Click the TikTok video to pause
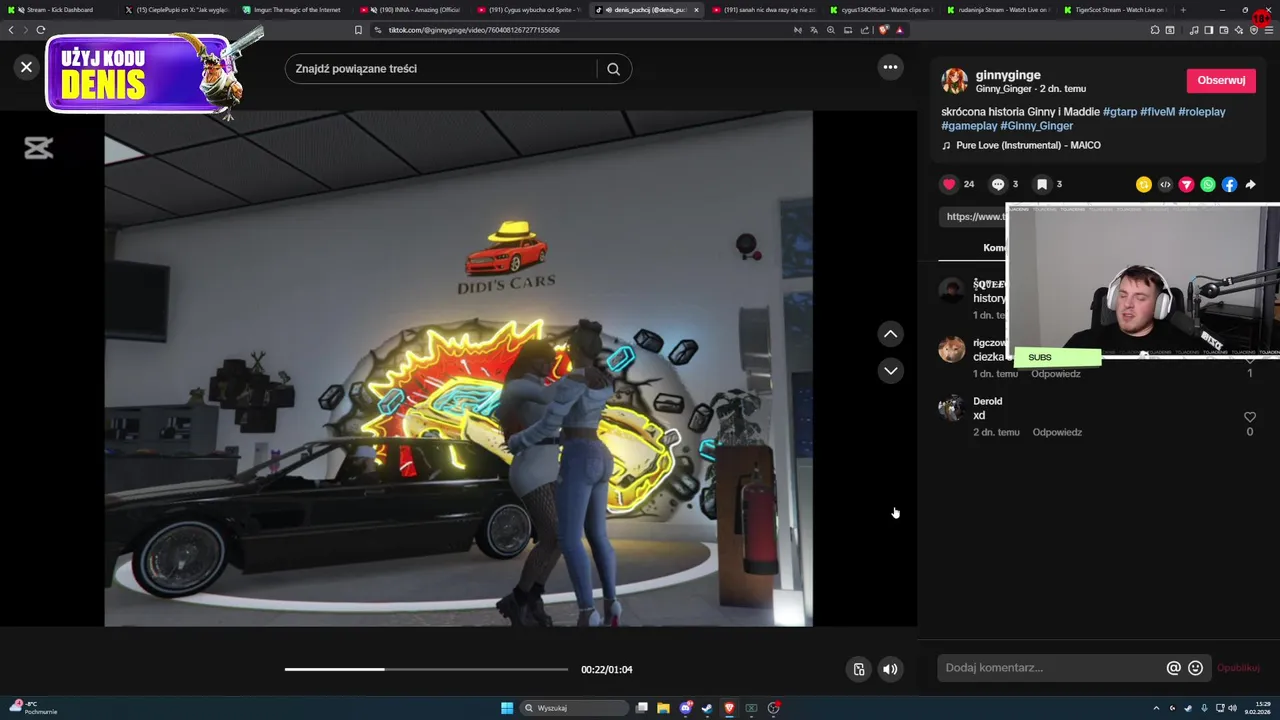Image resolution: width=1280 pixels, height=720 pixels. point(458,368)
